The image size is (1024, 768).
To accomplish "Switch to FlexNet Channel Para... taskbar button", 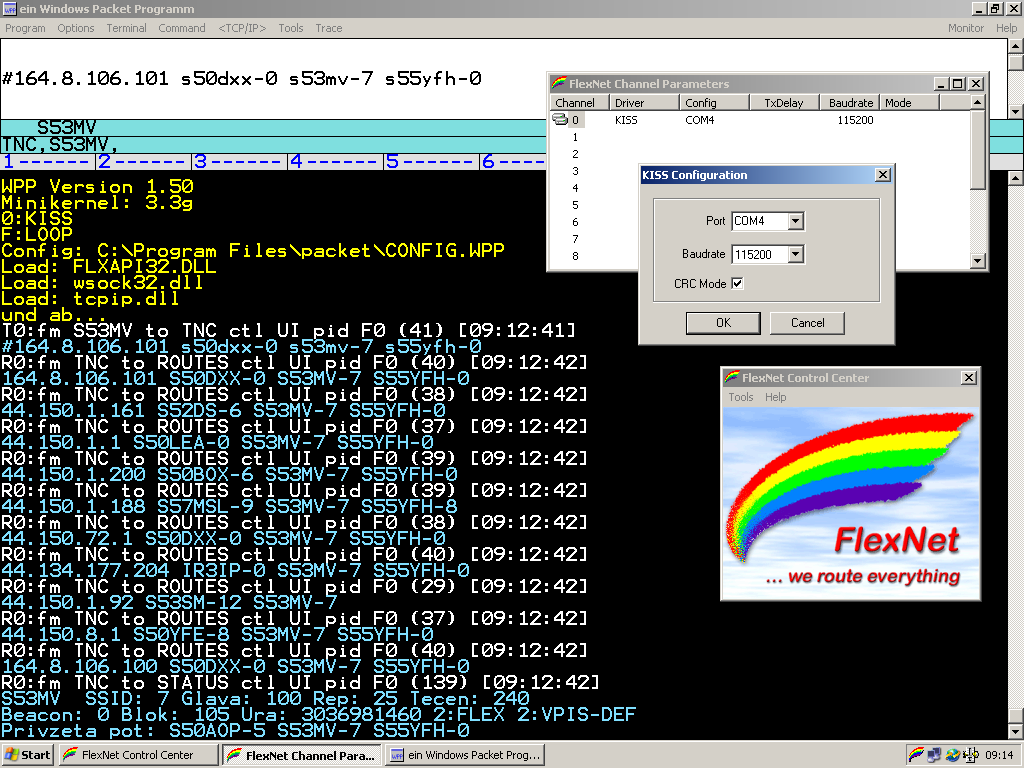I will (x=302, y=755).
